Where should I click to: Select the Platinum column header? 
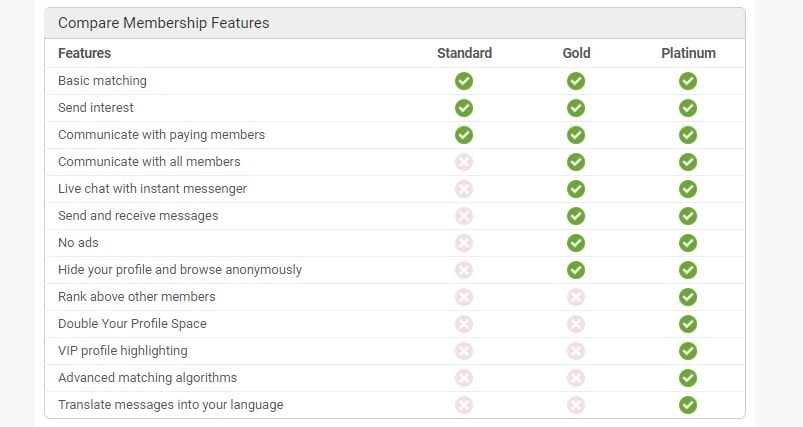[688, 53]
